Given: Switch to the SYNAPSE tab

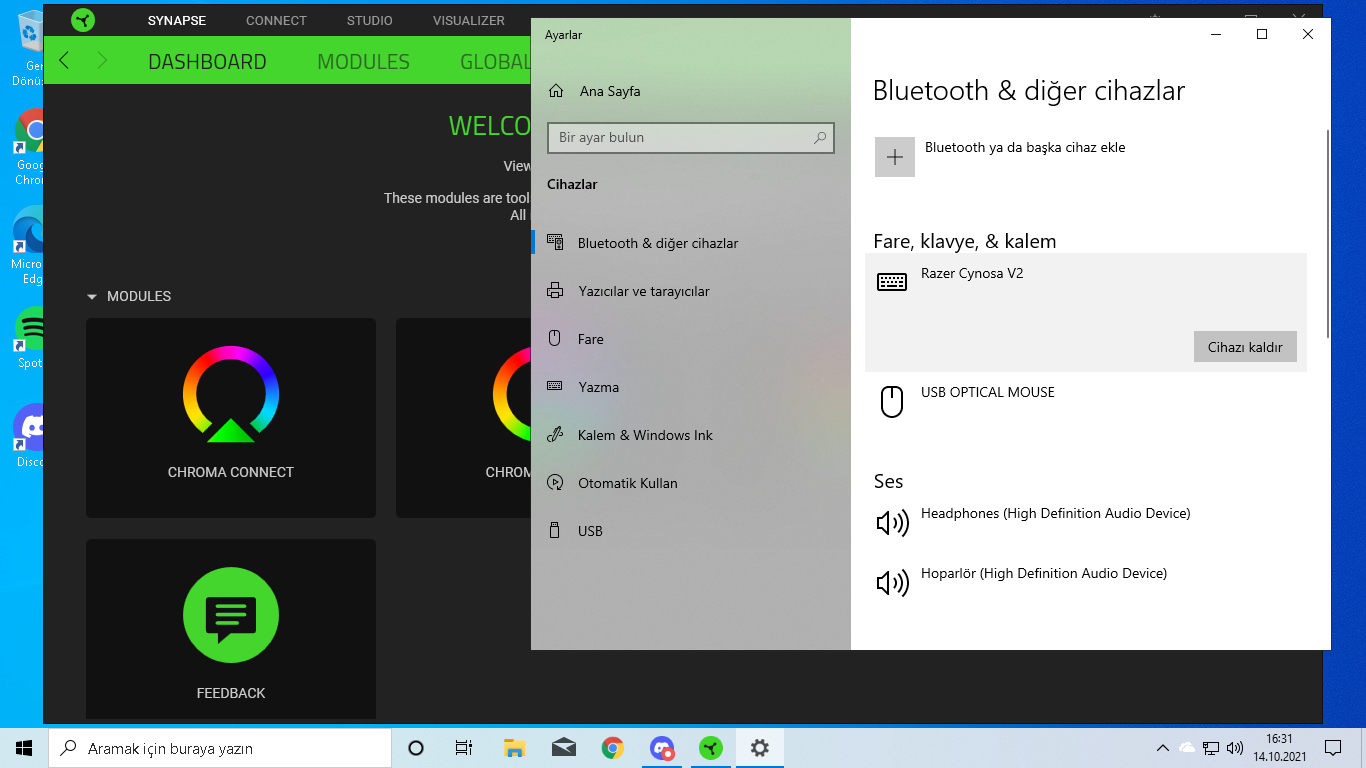Looking at the screenshot, I should [x=177, y=20].
